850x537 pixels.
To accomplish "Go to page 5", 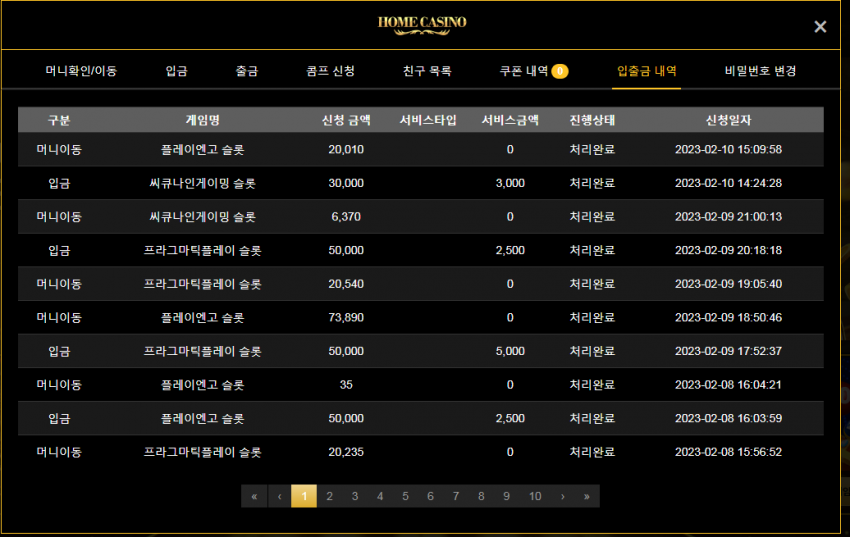I will [x=405, y=496].
